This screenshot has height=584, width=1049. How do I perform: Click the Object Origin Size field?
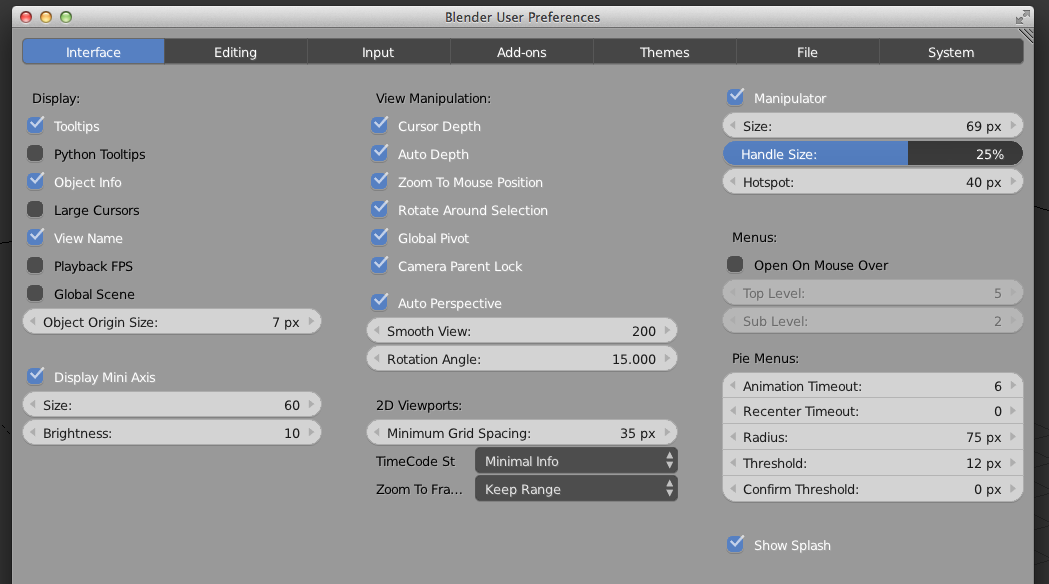(x=172, y=322)
